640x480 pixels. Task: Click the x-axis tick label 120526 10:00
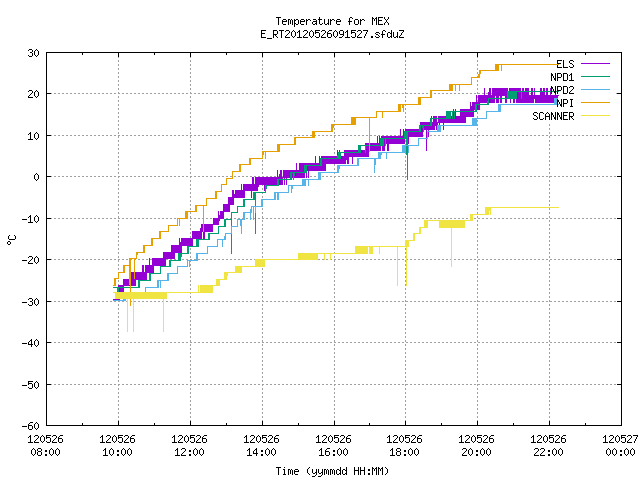click(x=117, y=446)
